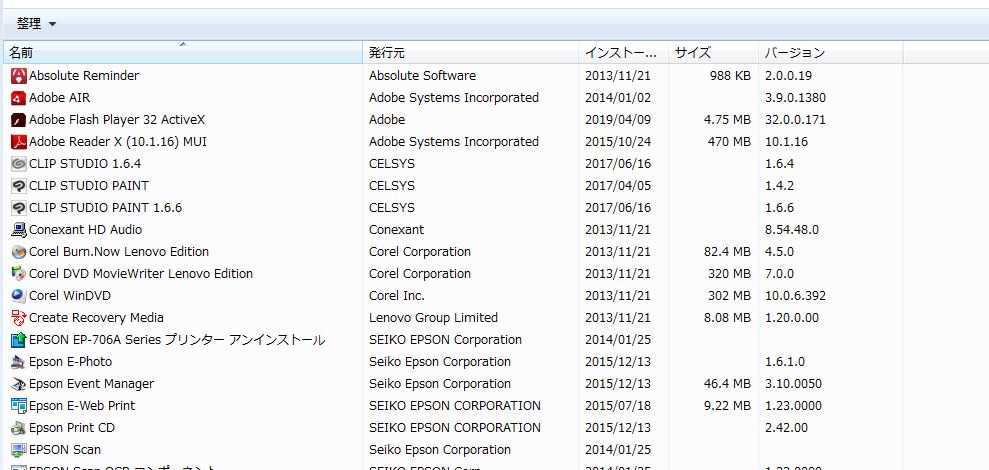
Task: Select the Epson E-Photo icon
Action: (19, 362)
